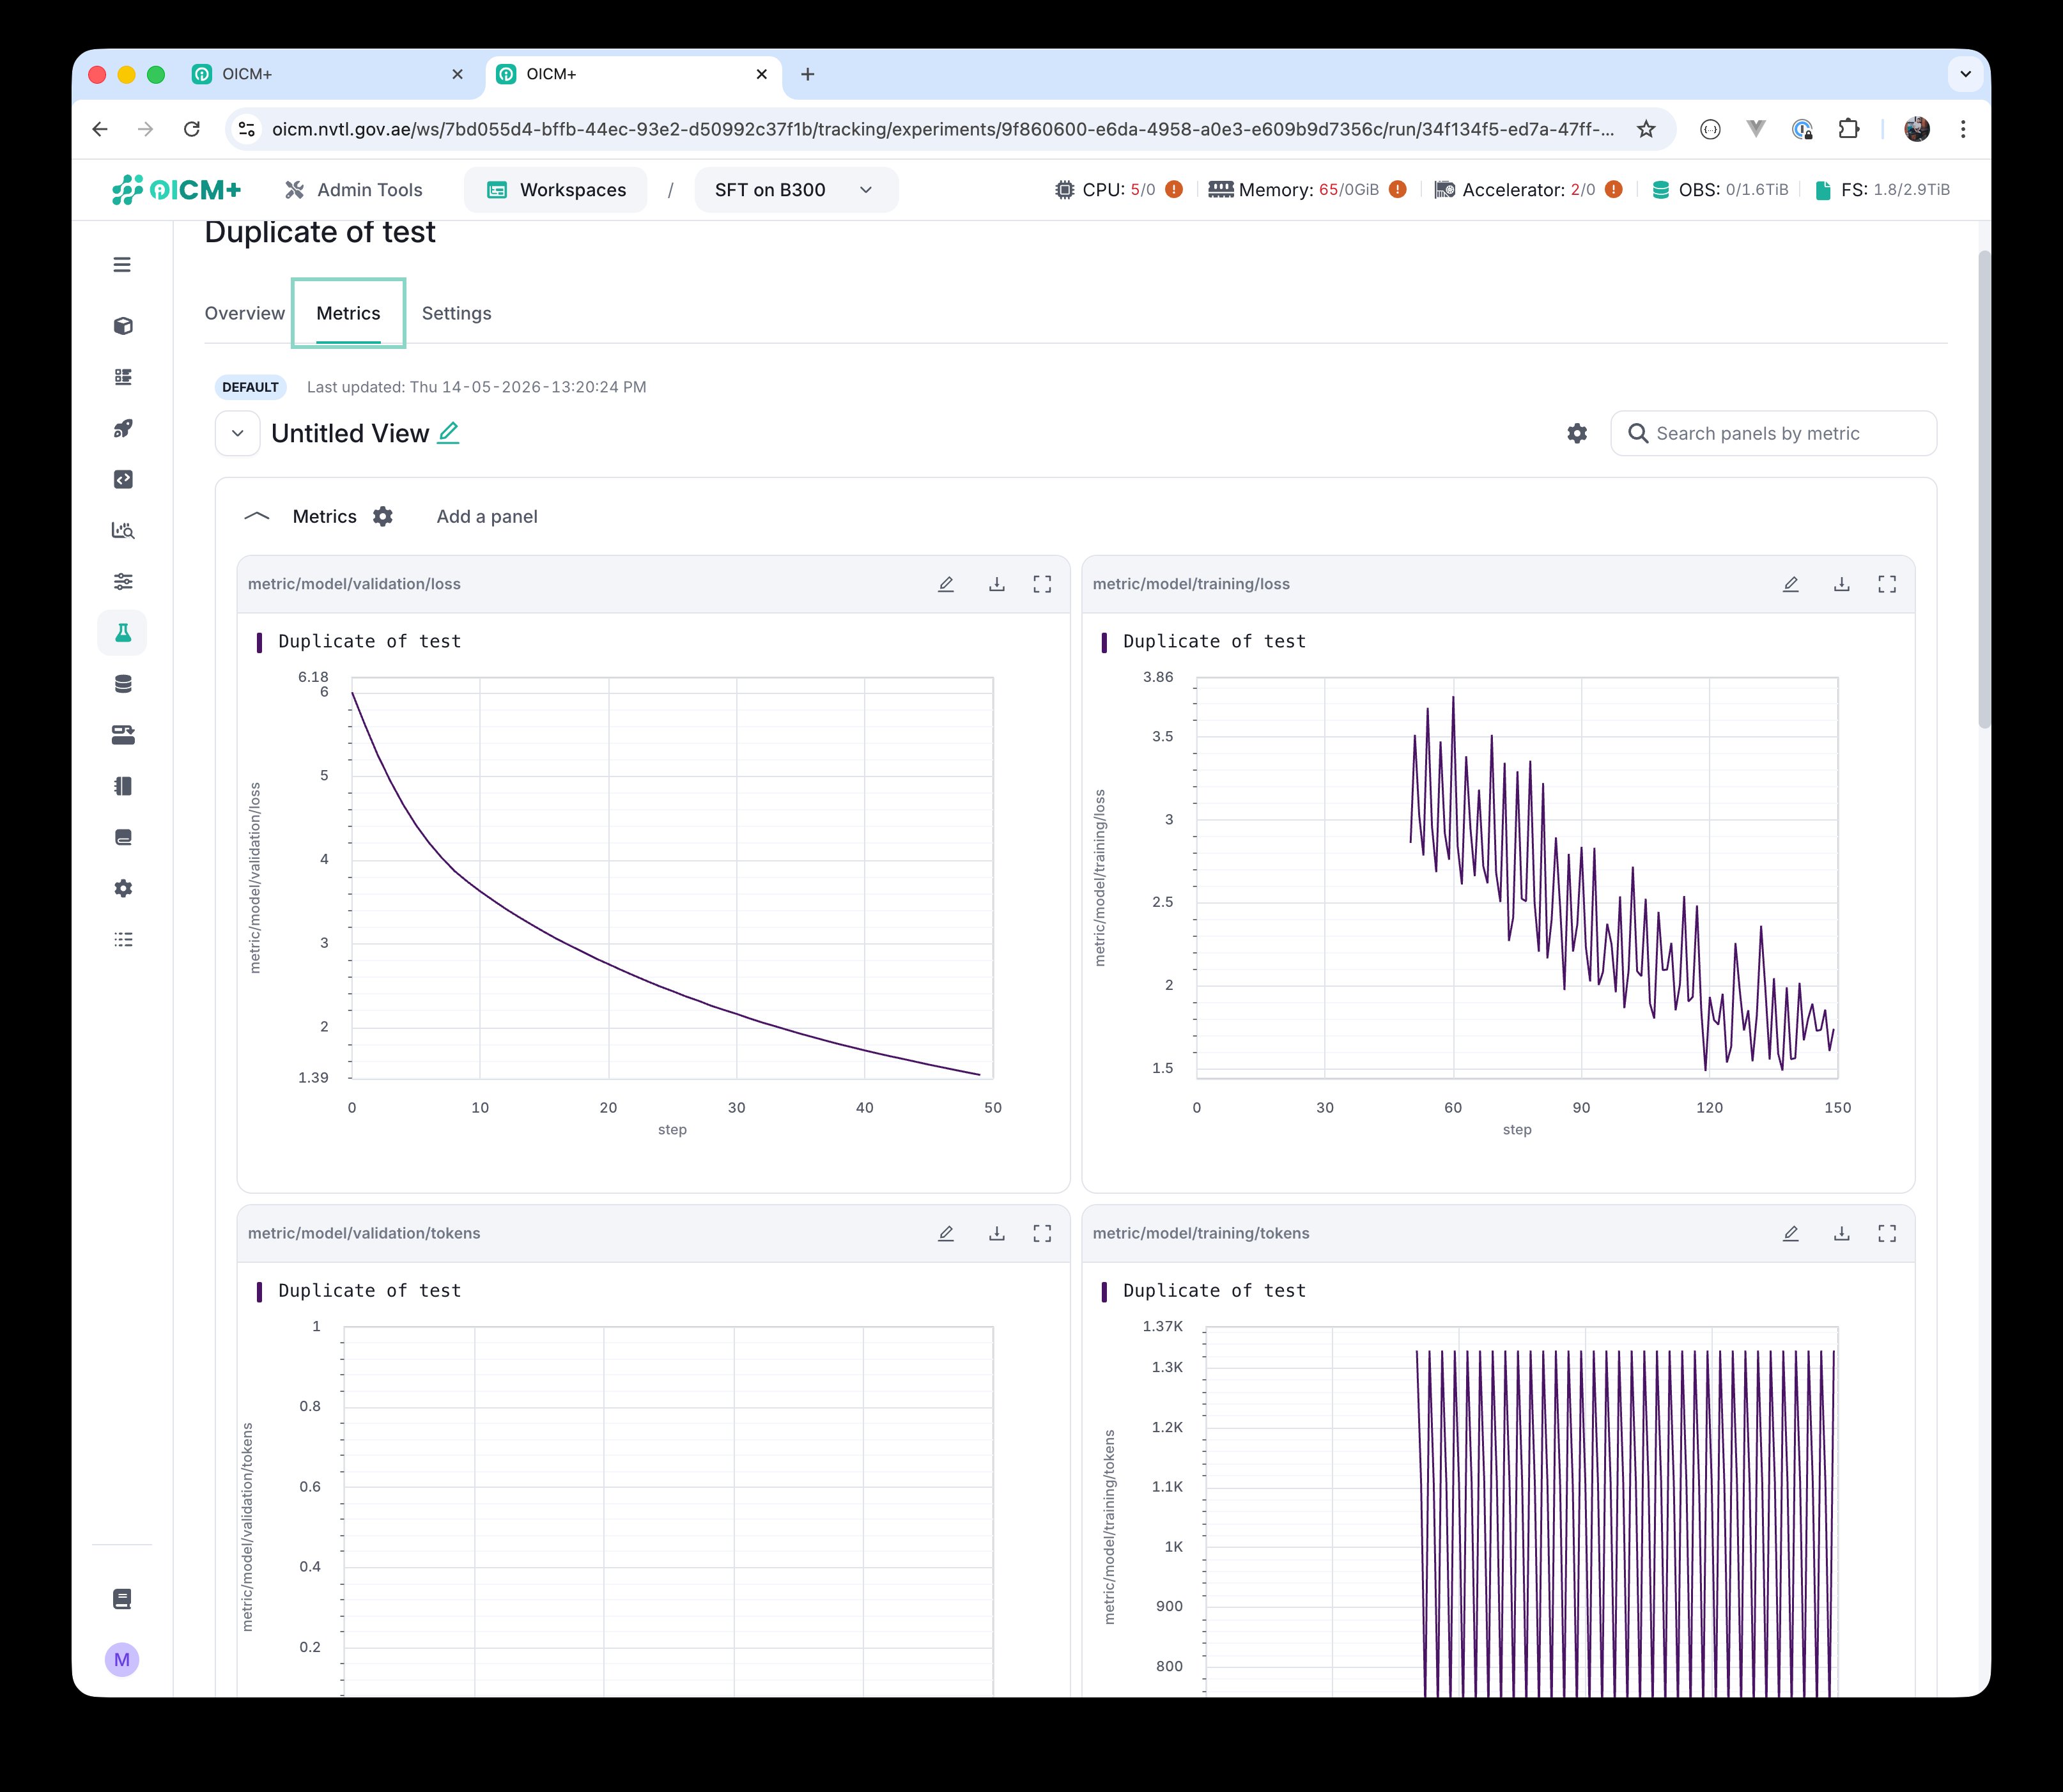Click the FS storage indicator
Image resolution: width=2063 pixels, height=1792 pixels.
pos(1882,189)
